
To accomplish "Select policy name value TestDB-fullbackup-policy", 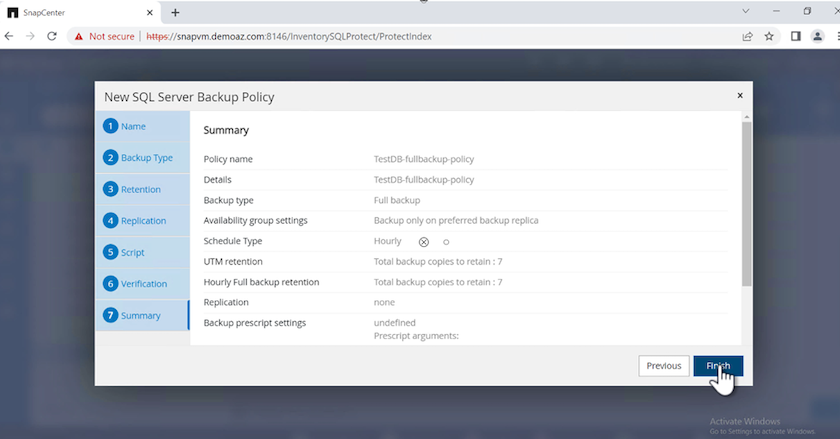I will click(x=424, y=159).
